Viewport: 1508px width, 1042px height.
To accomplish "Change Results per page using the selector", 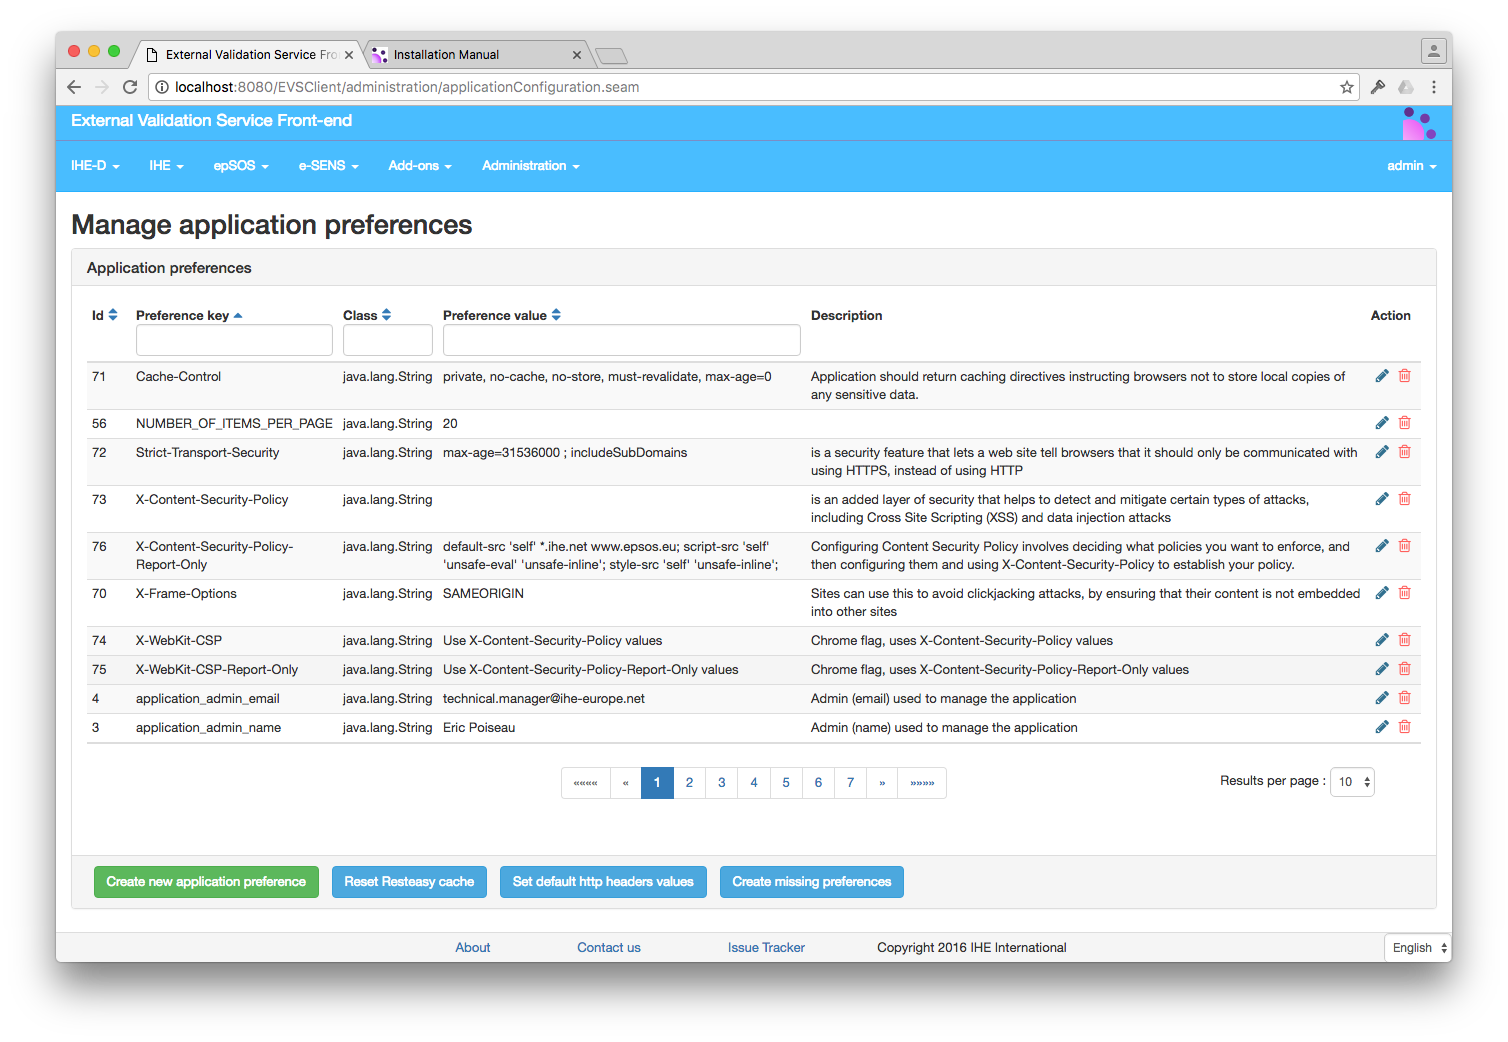I will 1351,781.
